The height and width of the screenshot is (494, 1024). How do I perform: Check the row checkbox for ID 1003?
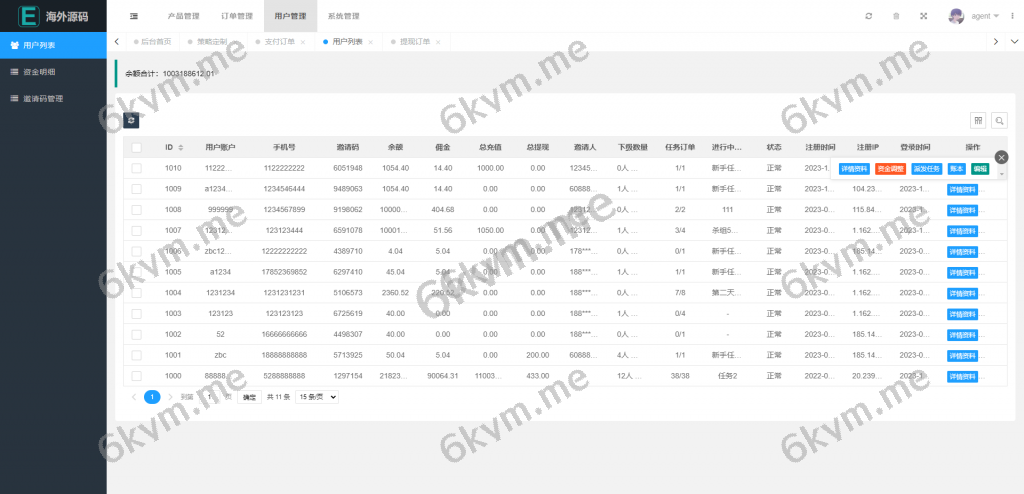136,314
